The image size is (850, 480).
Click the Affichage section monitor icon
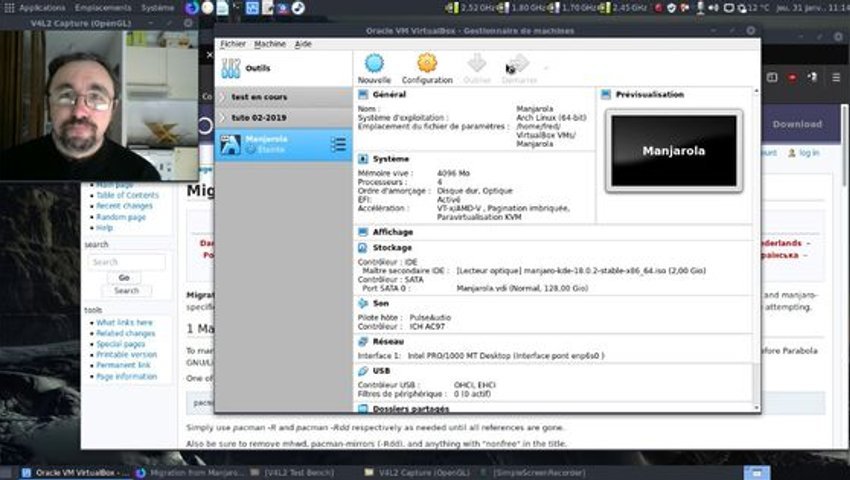[x=363, y=232]
